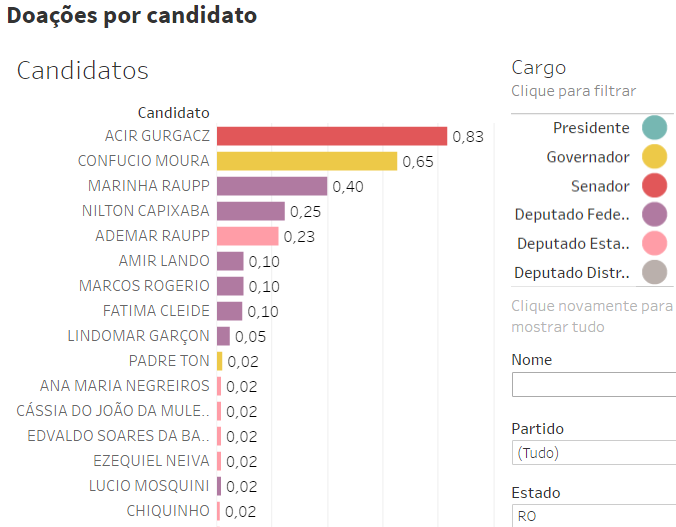Select the CONFUCIO MOURA yellow bar
Viewport: 676px width, 527px height.
(306, 161)
